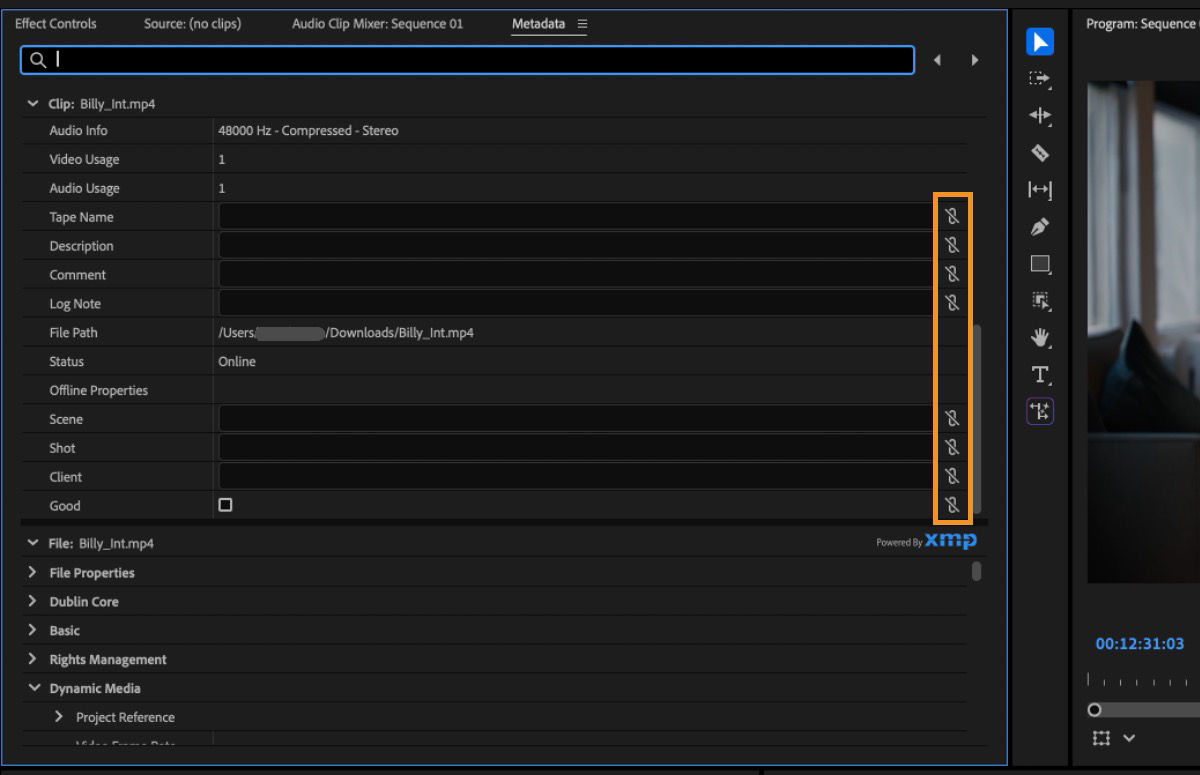
Task: Click the Program monitor playhead slider
Action: pyautogui.click(x=1094, y=710)
